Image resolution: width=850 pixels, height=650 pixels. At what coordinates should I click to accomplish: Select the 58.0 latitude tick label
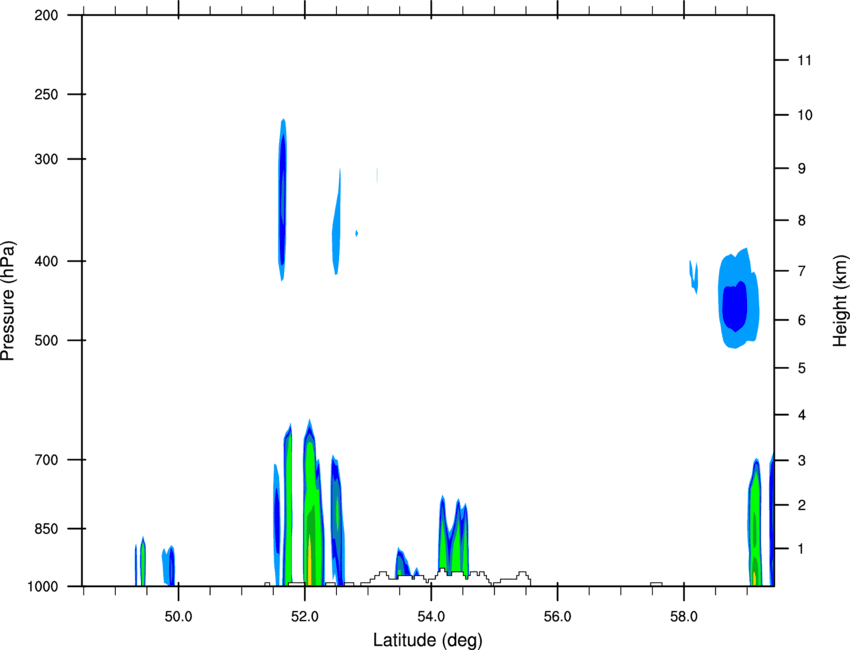point(684,617)
